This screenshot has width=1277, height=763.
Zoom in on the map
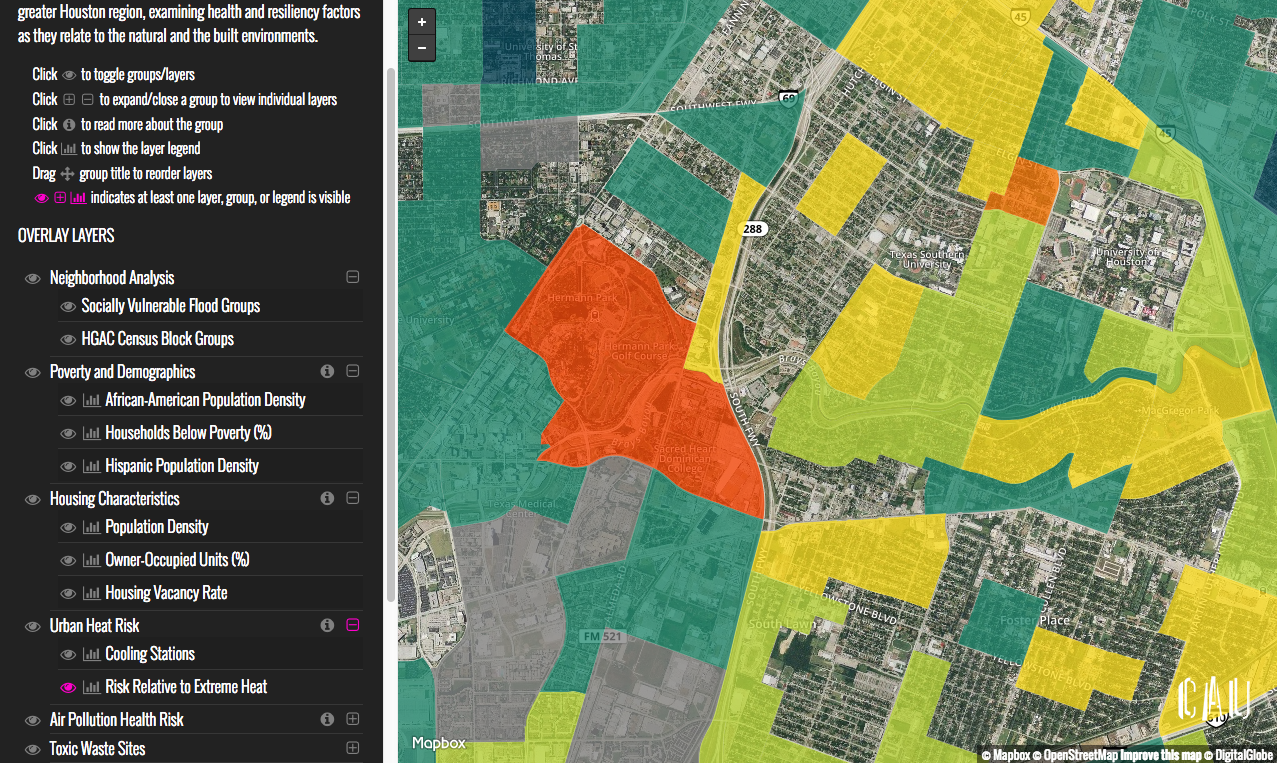click(x=422, y=22)
